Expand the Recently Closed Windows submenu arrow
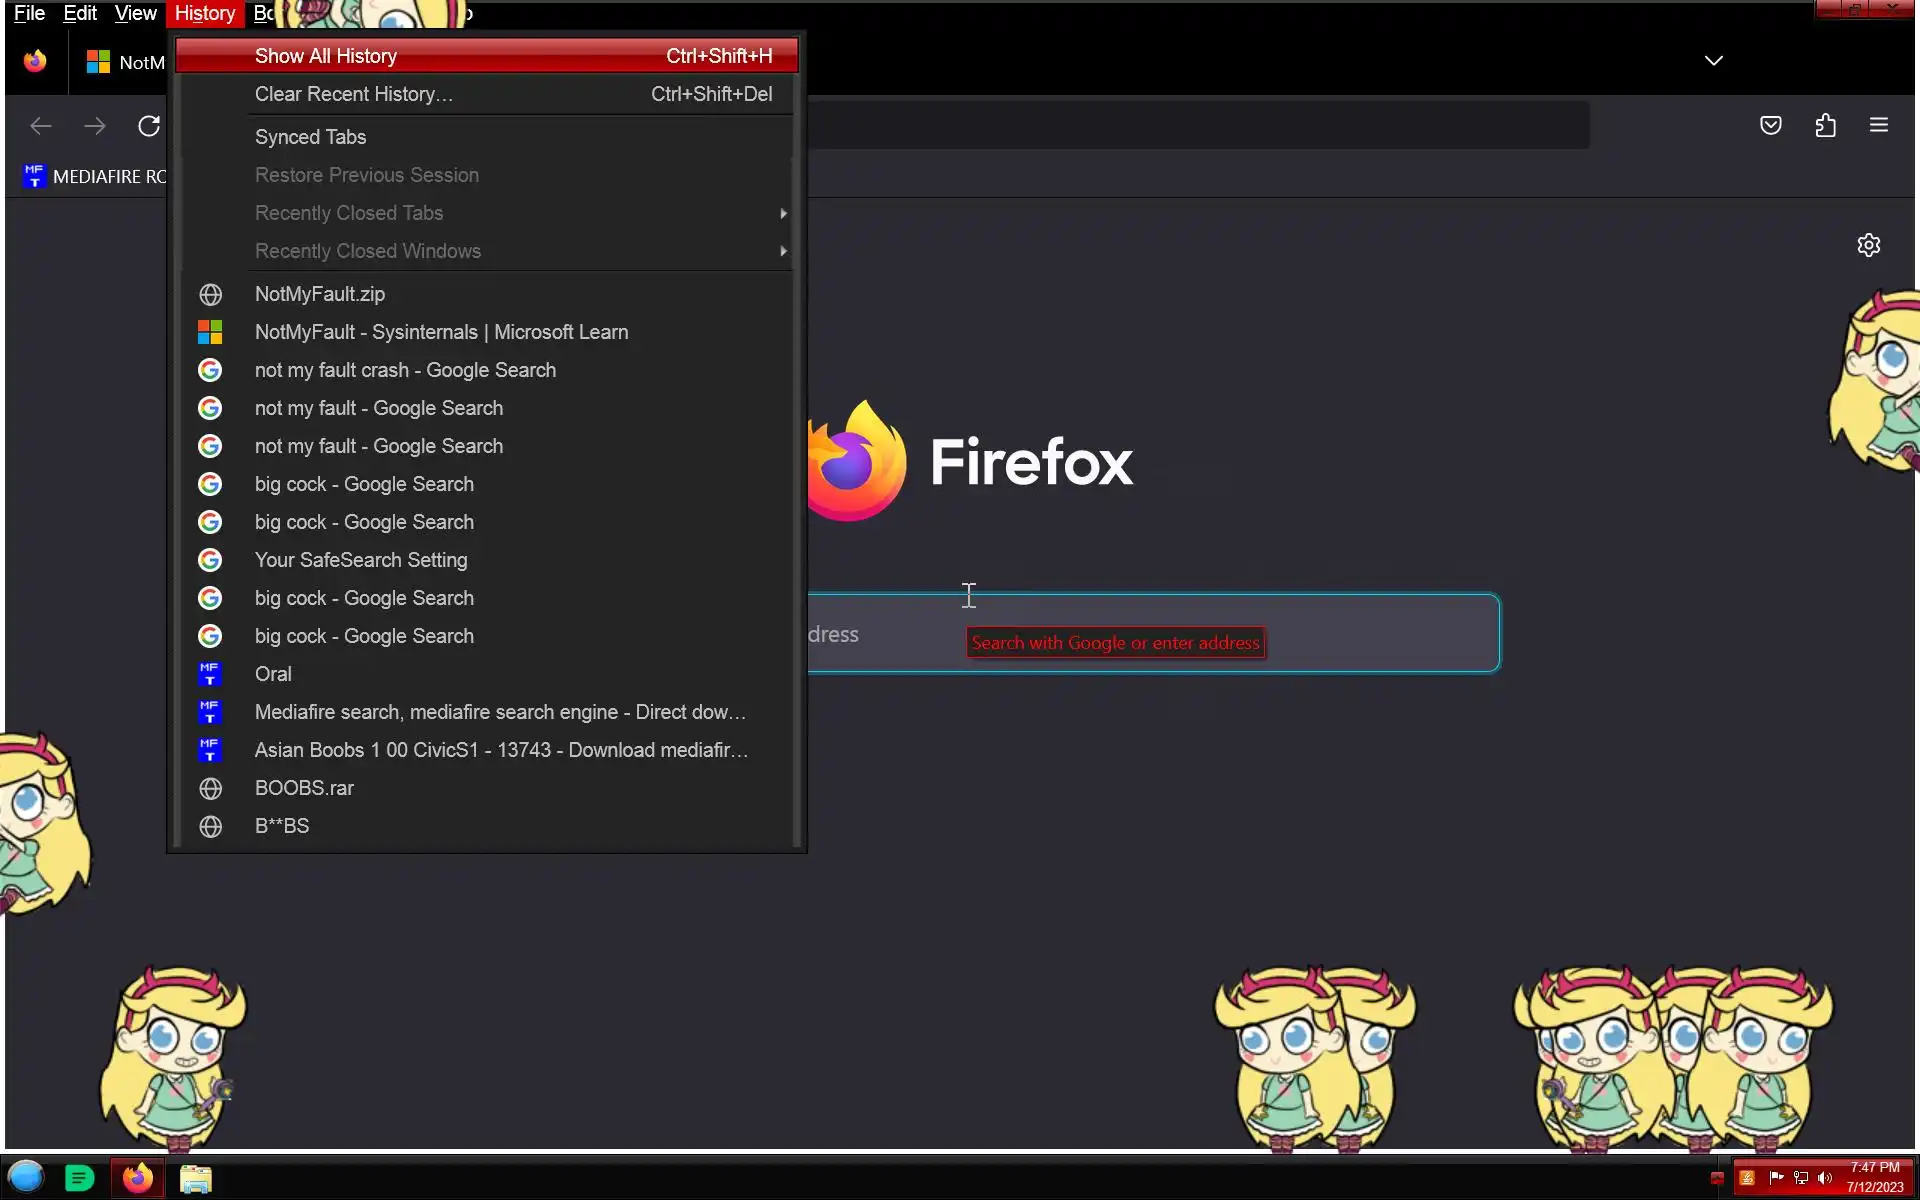Screen dimensions: 1920x1200 (783, 251)
